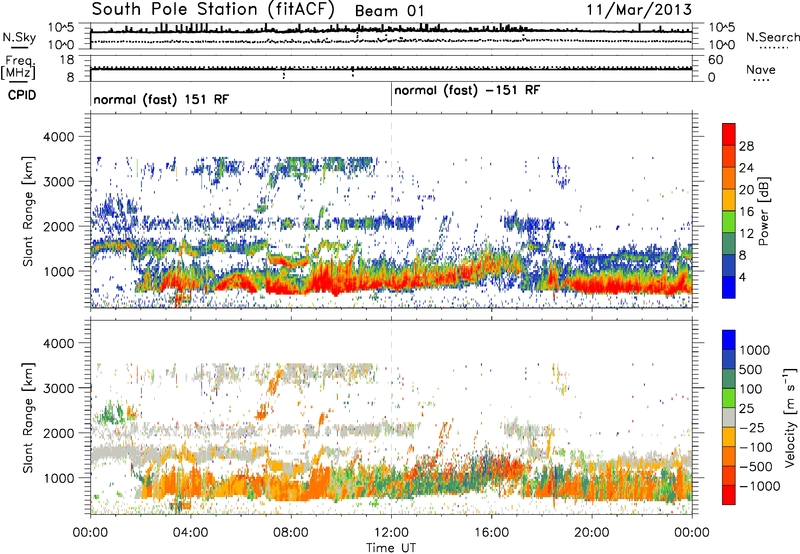The image size is (800, 554).
Task: Click Velocity colorbar swatch between -500 and -1000
Action: 729,475
